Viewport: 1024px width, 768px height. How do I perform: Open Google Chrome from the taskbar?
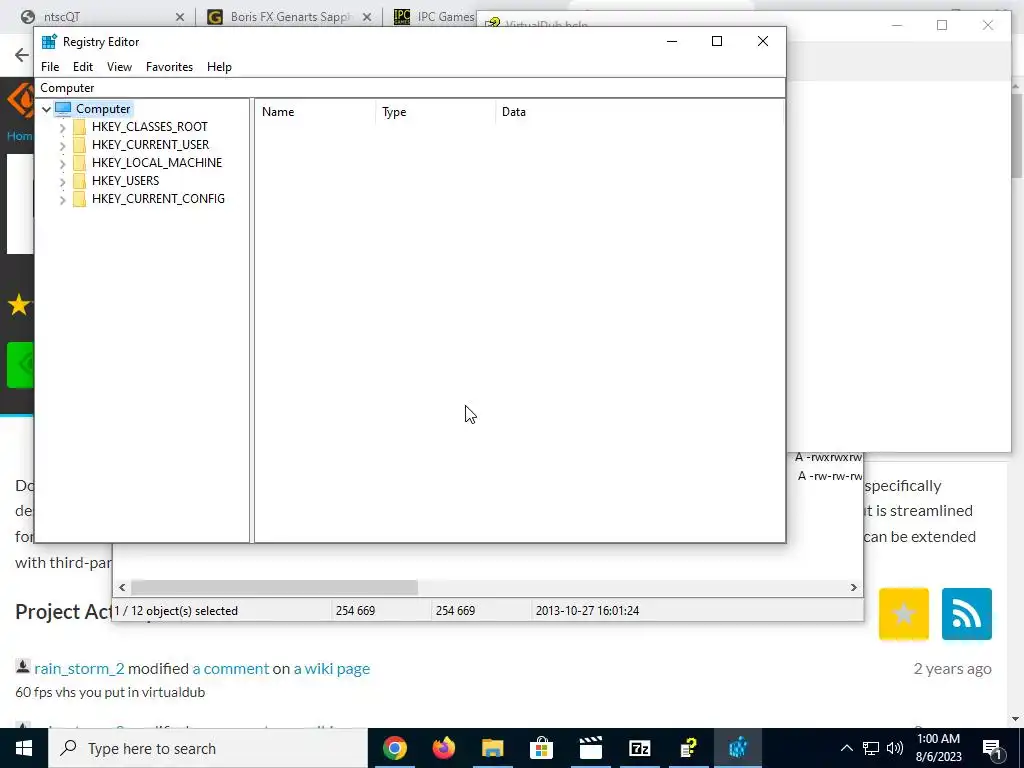point(395,748)
